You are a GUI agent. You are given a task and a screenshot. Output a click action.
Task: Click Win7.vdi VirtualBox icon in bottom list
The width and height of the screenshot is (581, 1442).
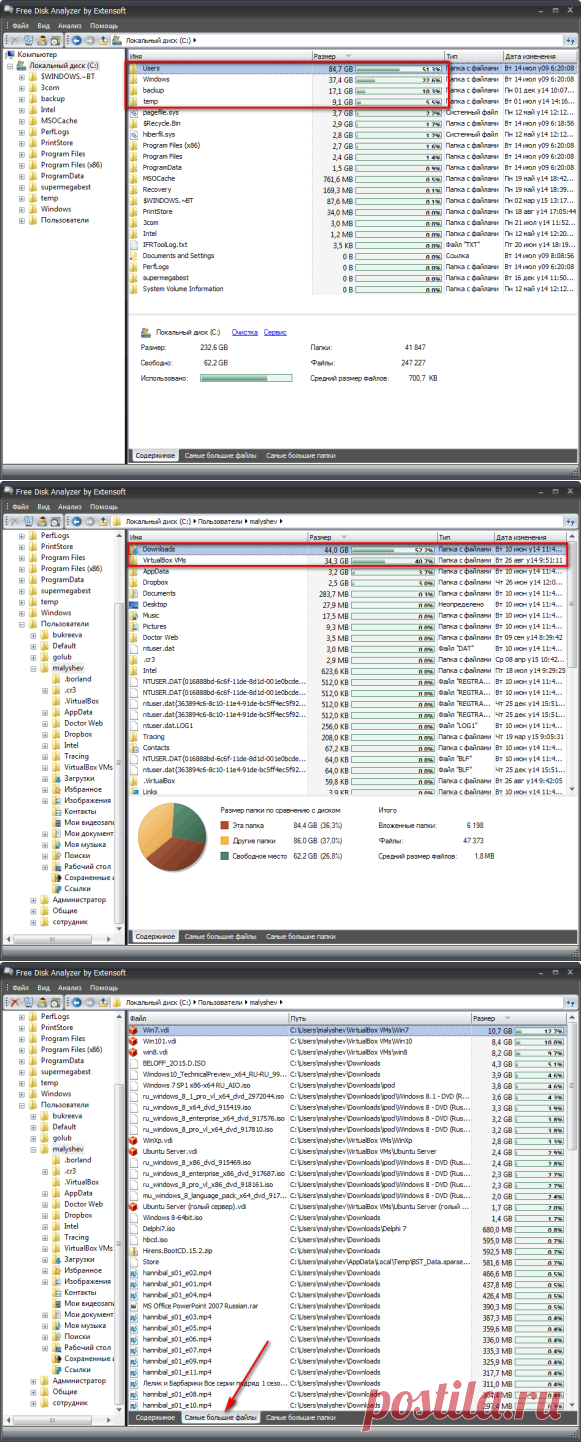135,1029
